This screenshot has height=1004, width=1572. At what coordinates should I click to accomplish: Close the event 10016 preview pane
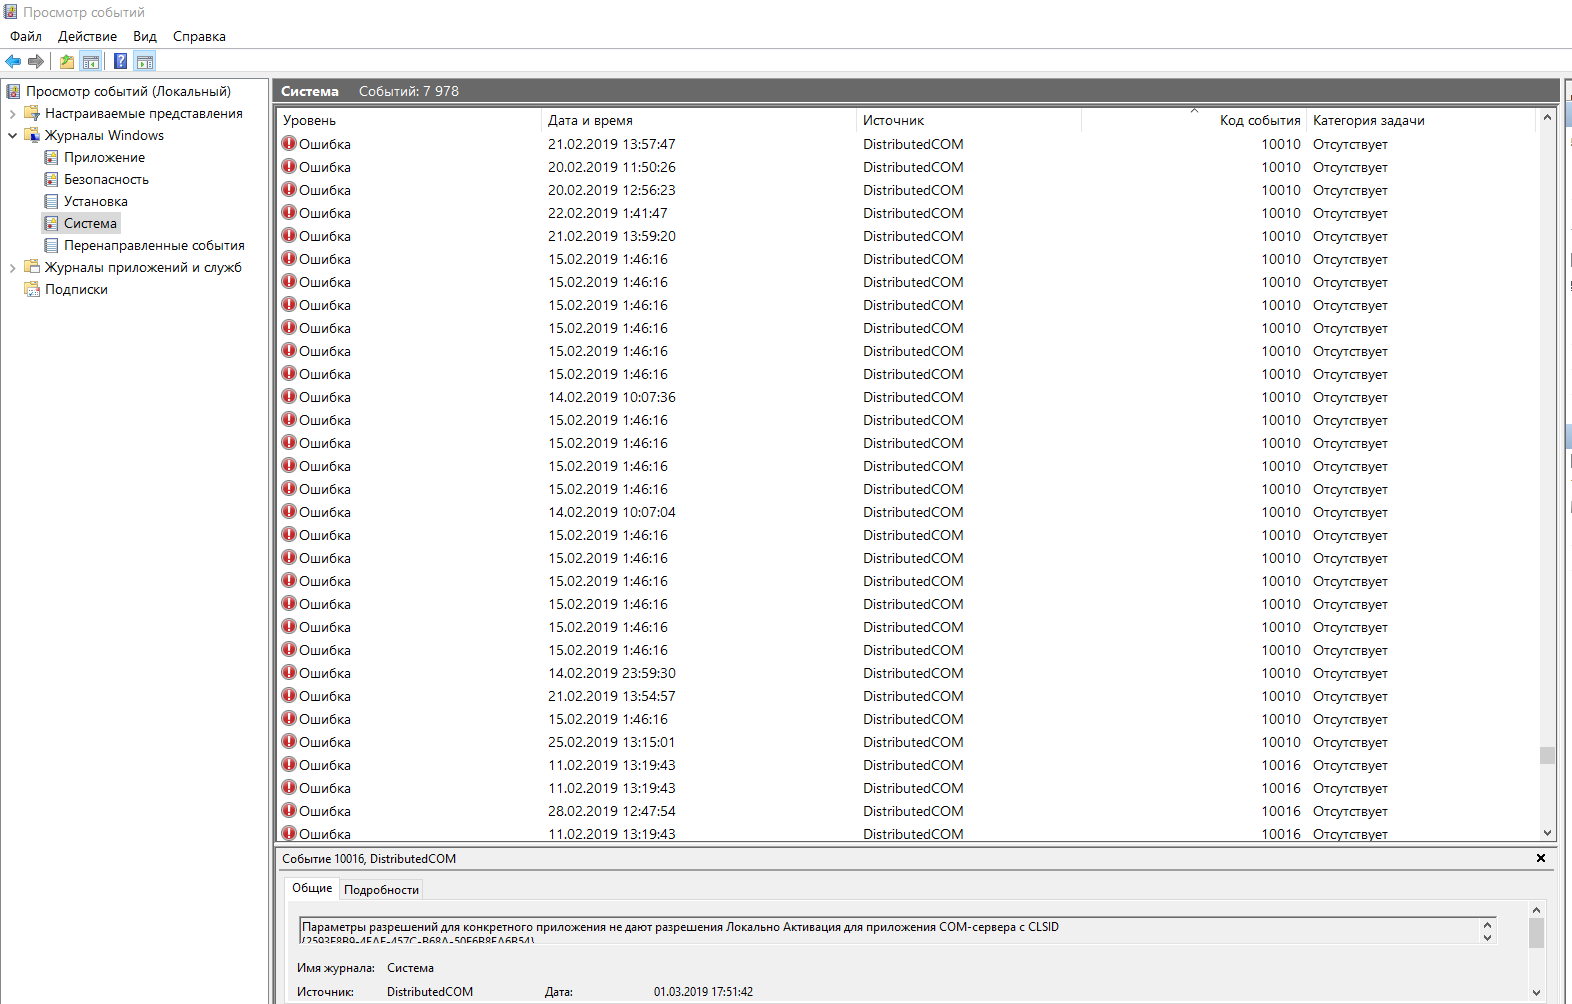[1541, 858]
